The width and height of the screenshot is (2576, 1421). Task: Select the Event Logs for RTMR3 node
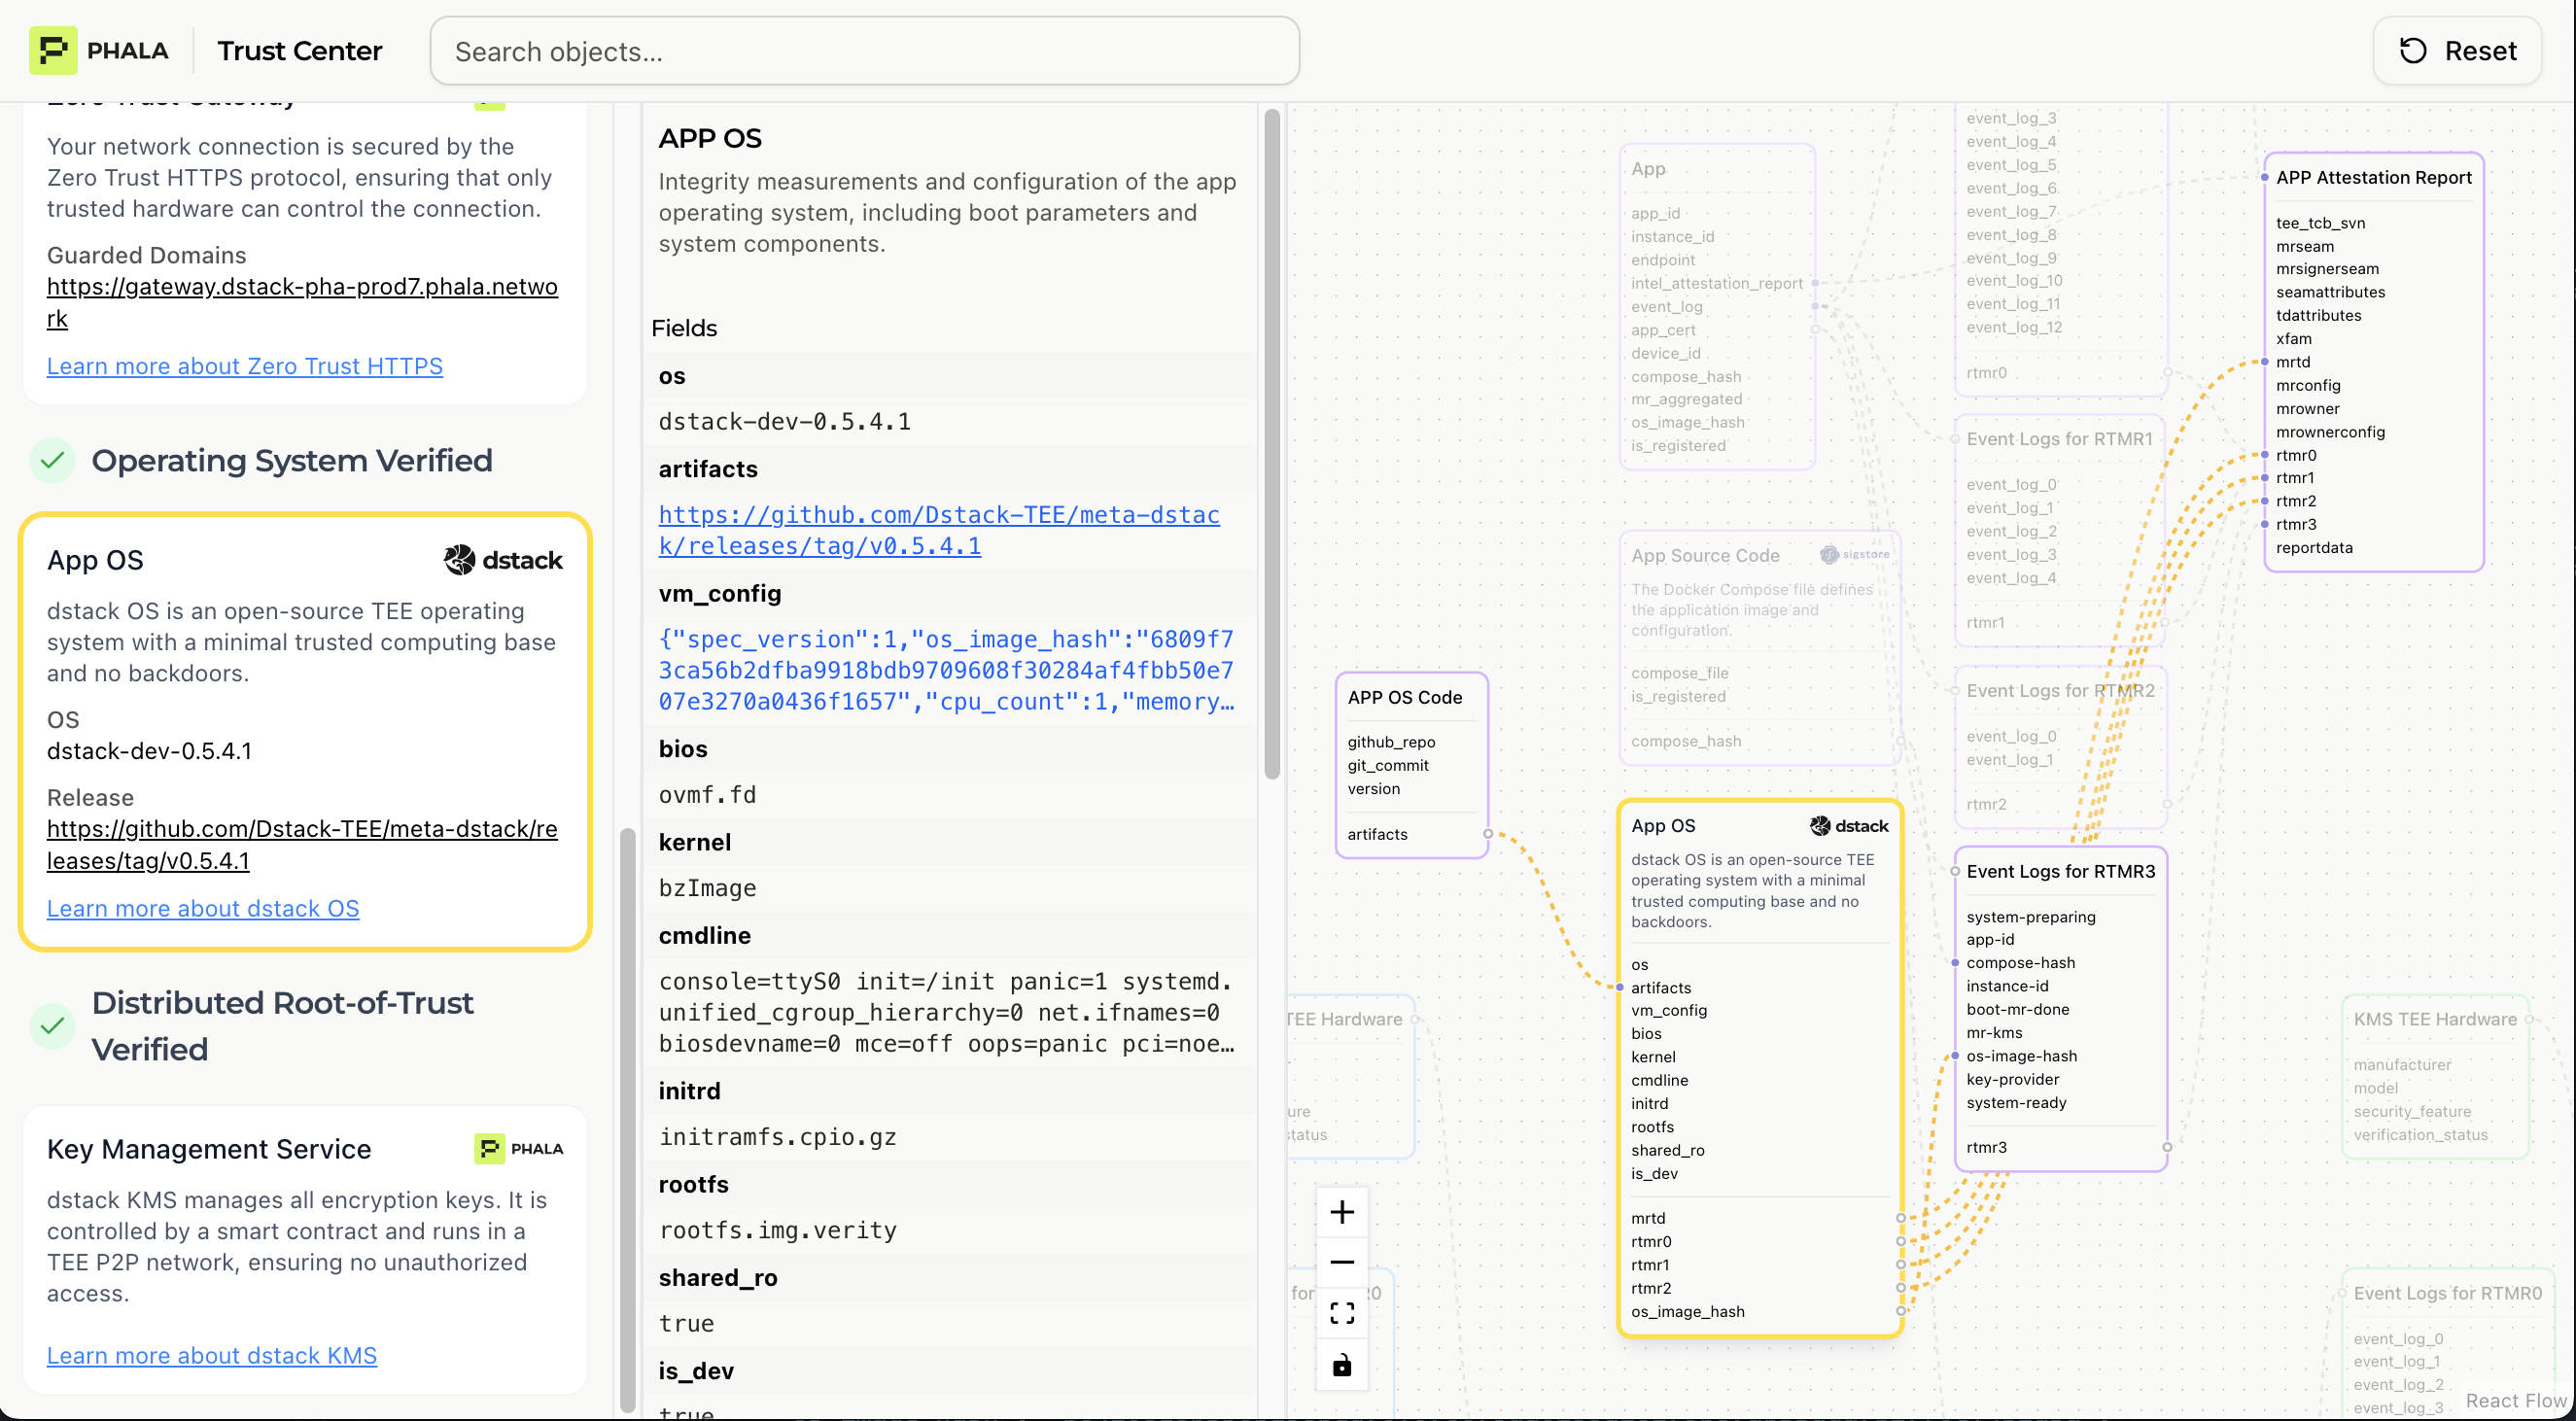tap(2060, 871)
